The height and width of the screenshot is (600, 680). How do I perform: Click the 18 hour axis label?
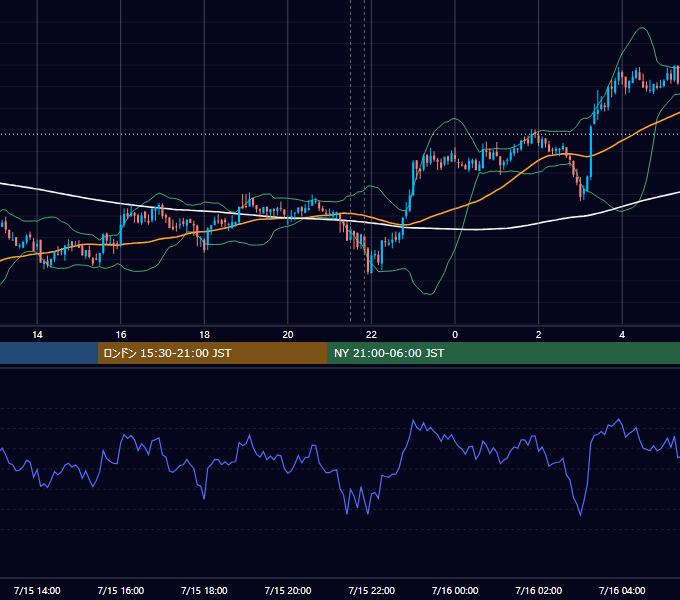(x=204, y=335)
